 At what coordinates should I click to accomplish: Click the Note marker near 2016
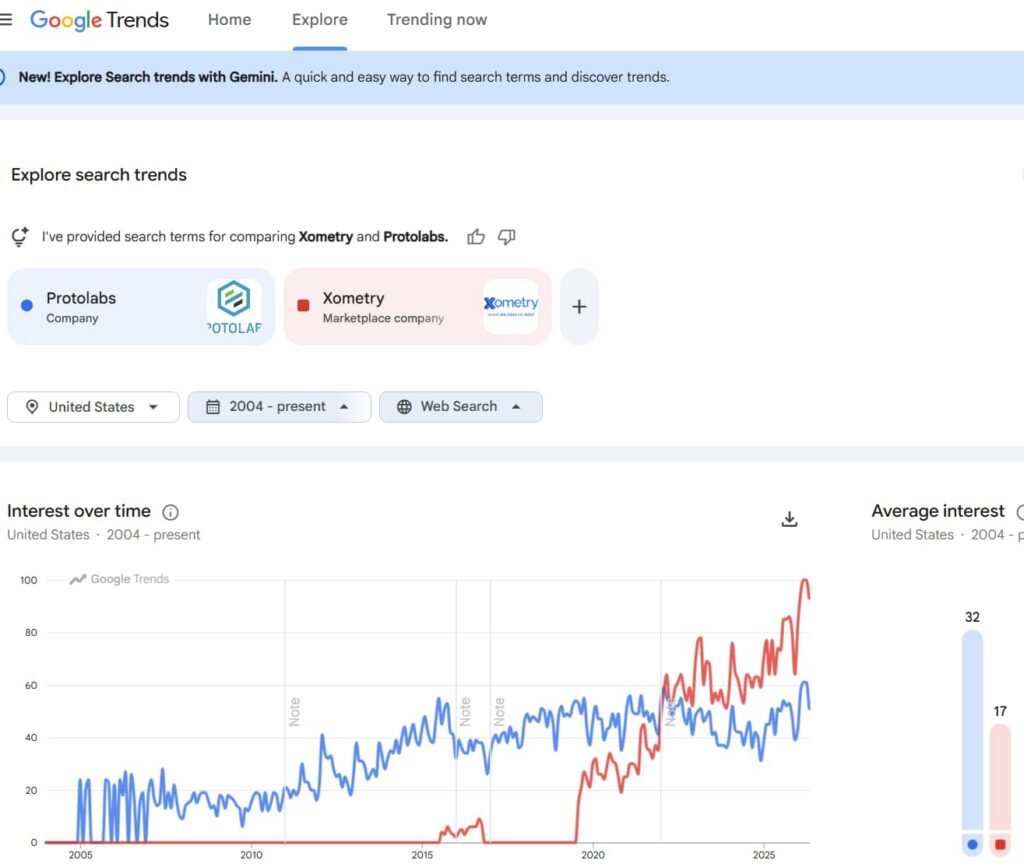pyautogui.click(x=466, y=712)
